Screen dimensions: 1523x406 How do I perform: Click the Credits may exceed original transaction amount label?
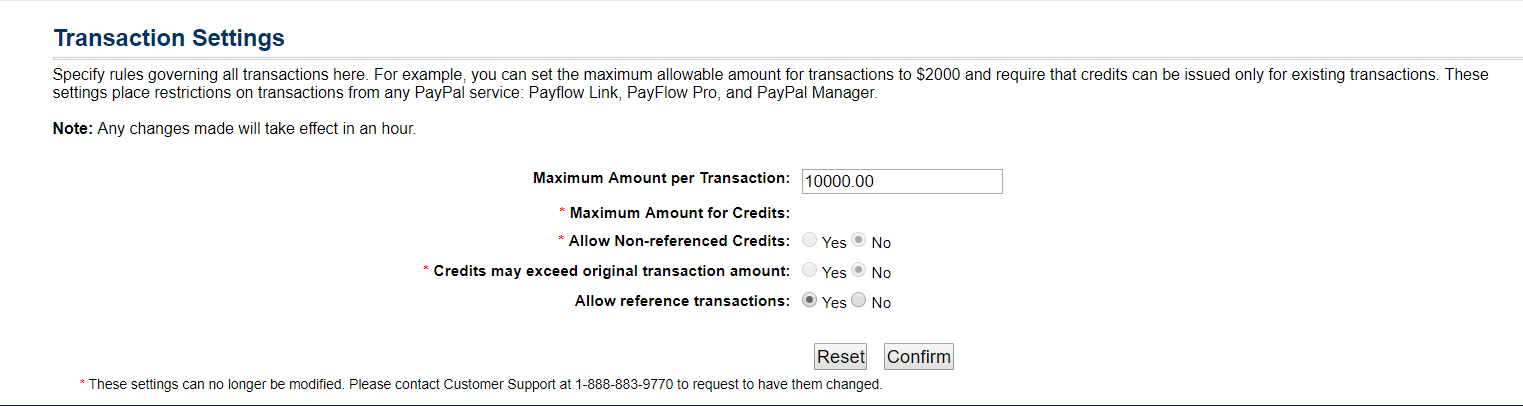pyautogui.click(x=611, y=271)
